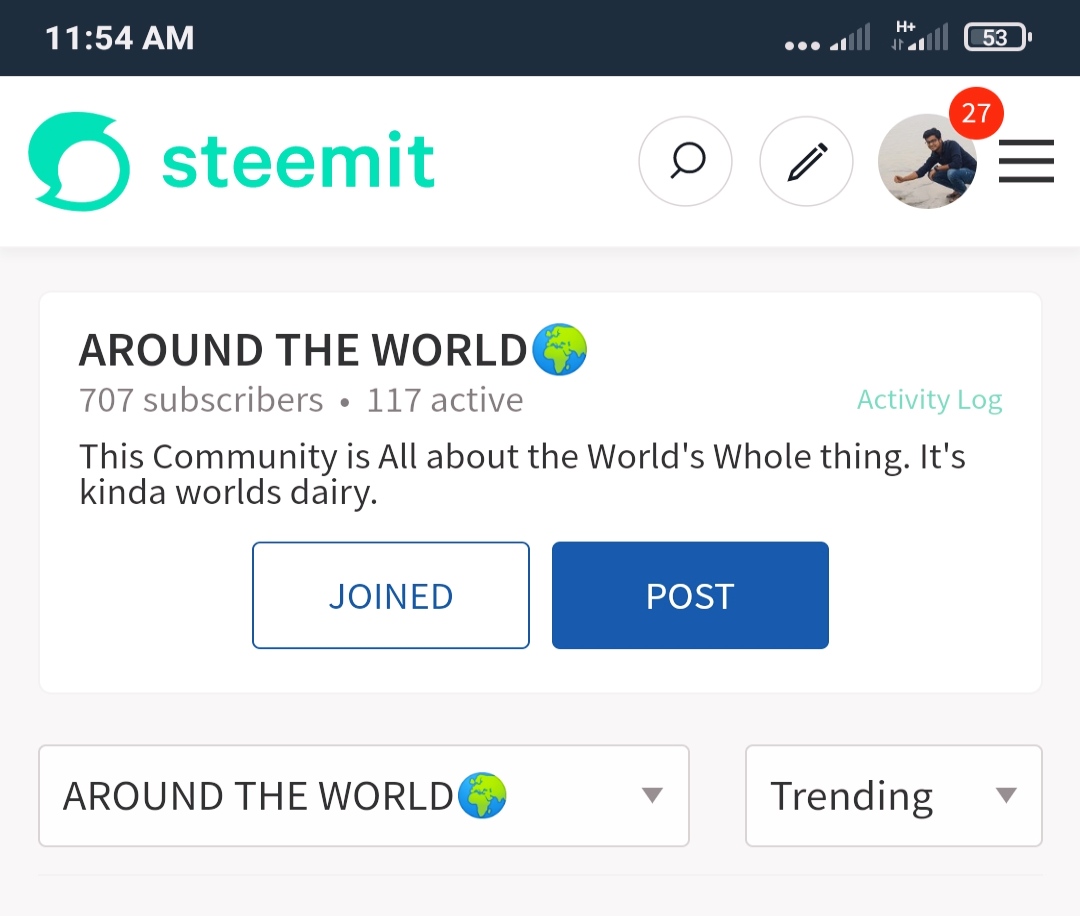1080x916 pixels.
Task: Expand the AROUND THE WORLD community dropdown
Action: tap(364, 795)
